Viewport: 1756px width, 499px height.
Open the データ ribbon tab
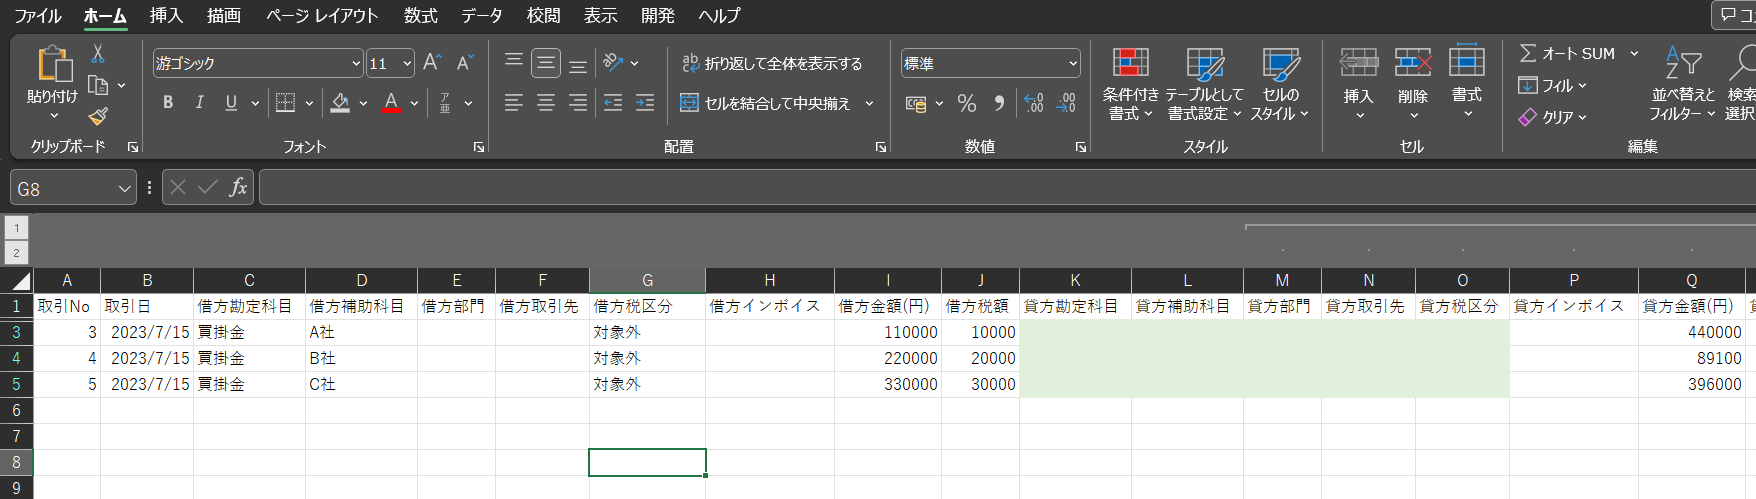pyautogui.click(x=481, y=15)
